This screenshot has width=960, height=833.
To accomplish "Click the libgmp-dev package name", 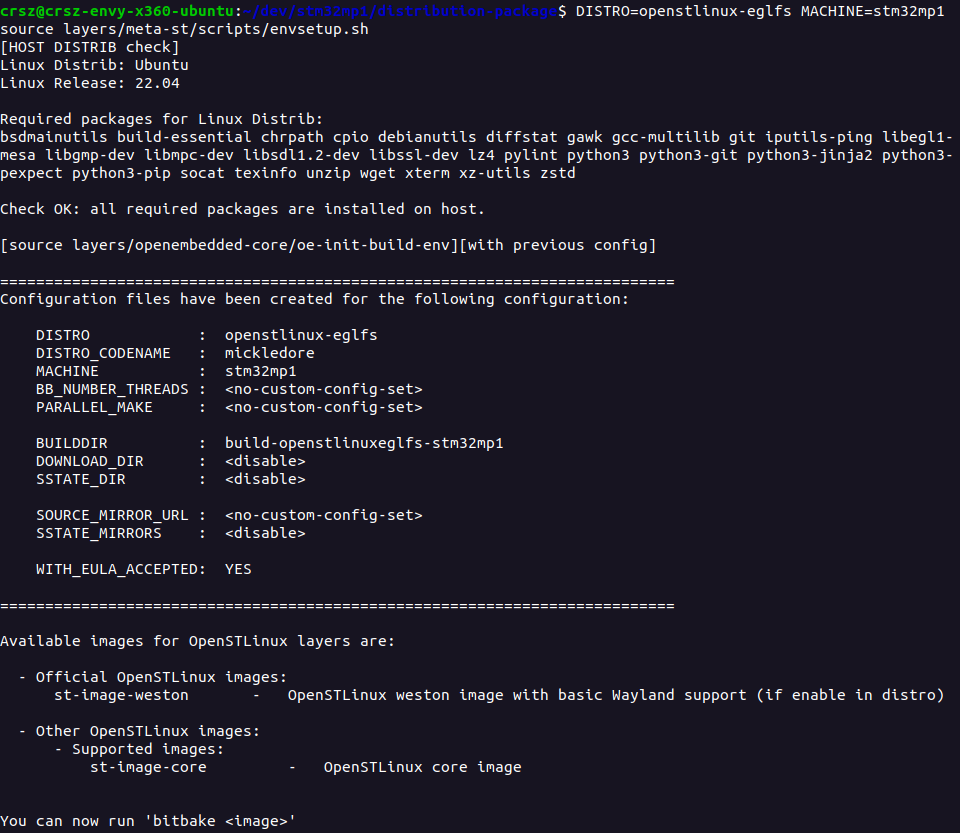I will [90, 155].
